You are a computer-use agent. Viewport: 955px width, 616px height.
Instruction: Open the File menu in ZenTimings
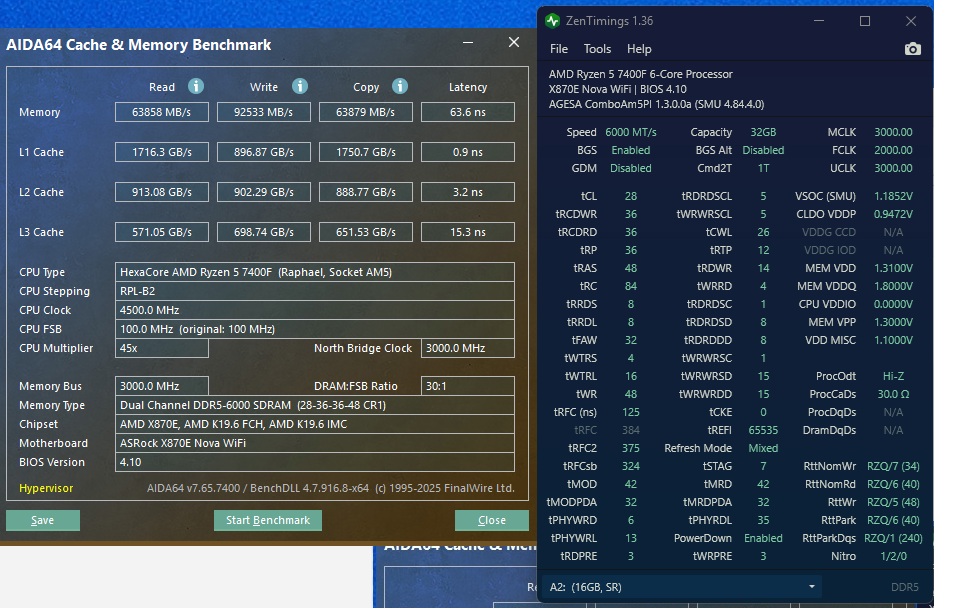tap(559, 49)
